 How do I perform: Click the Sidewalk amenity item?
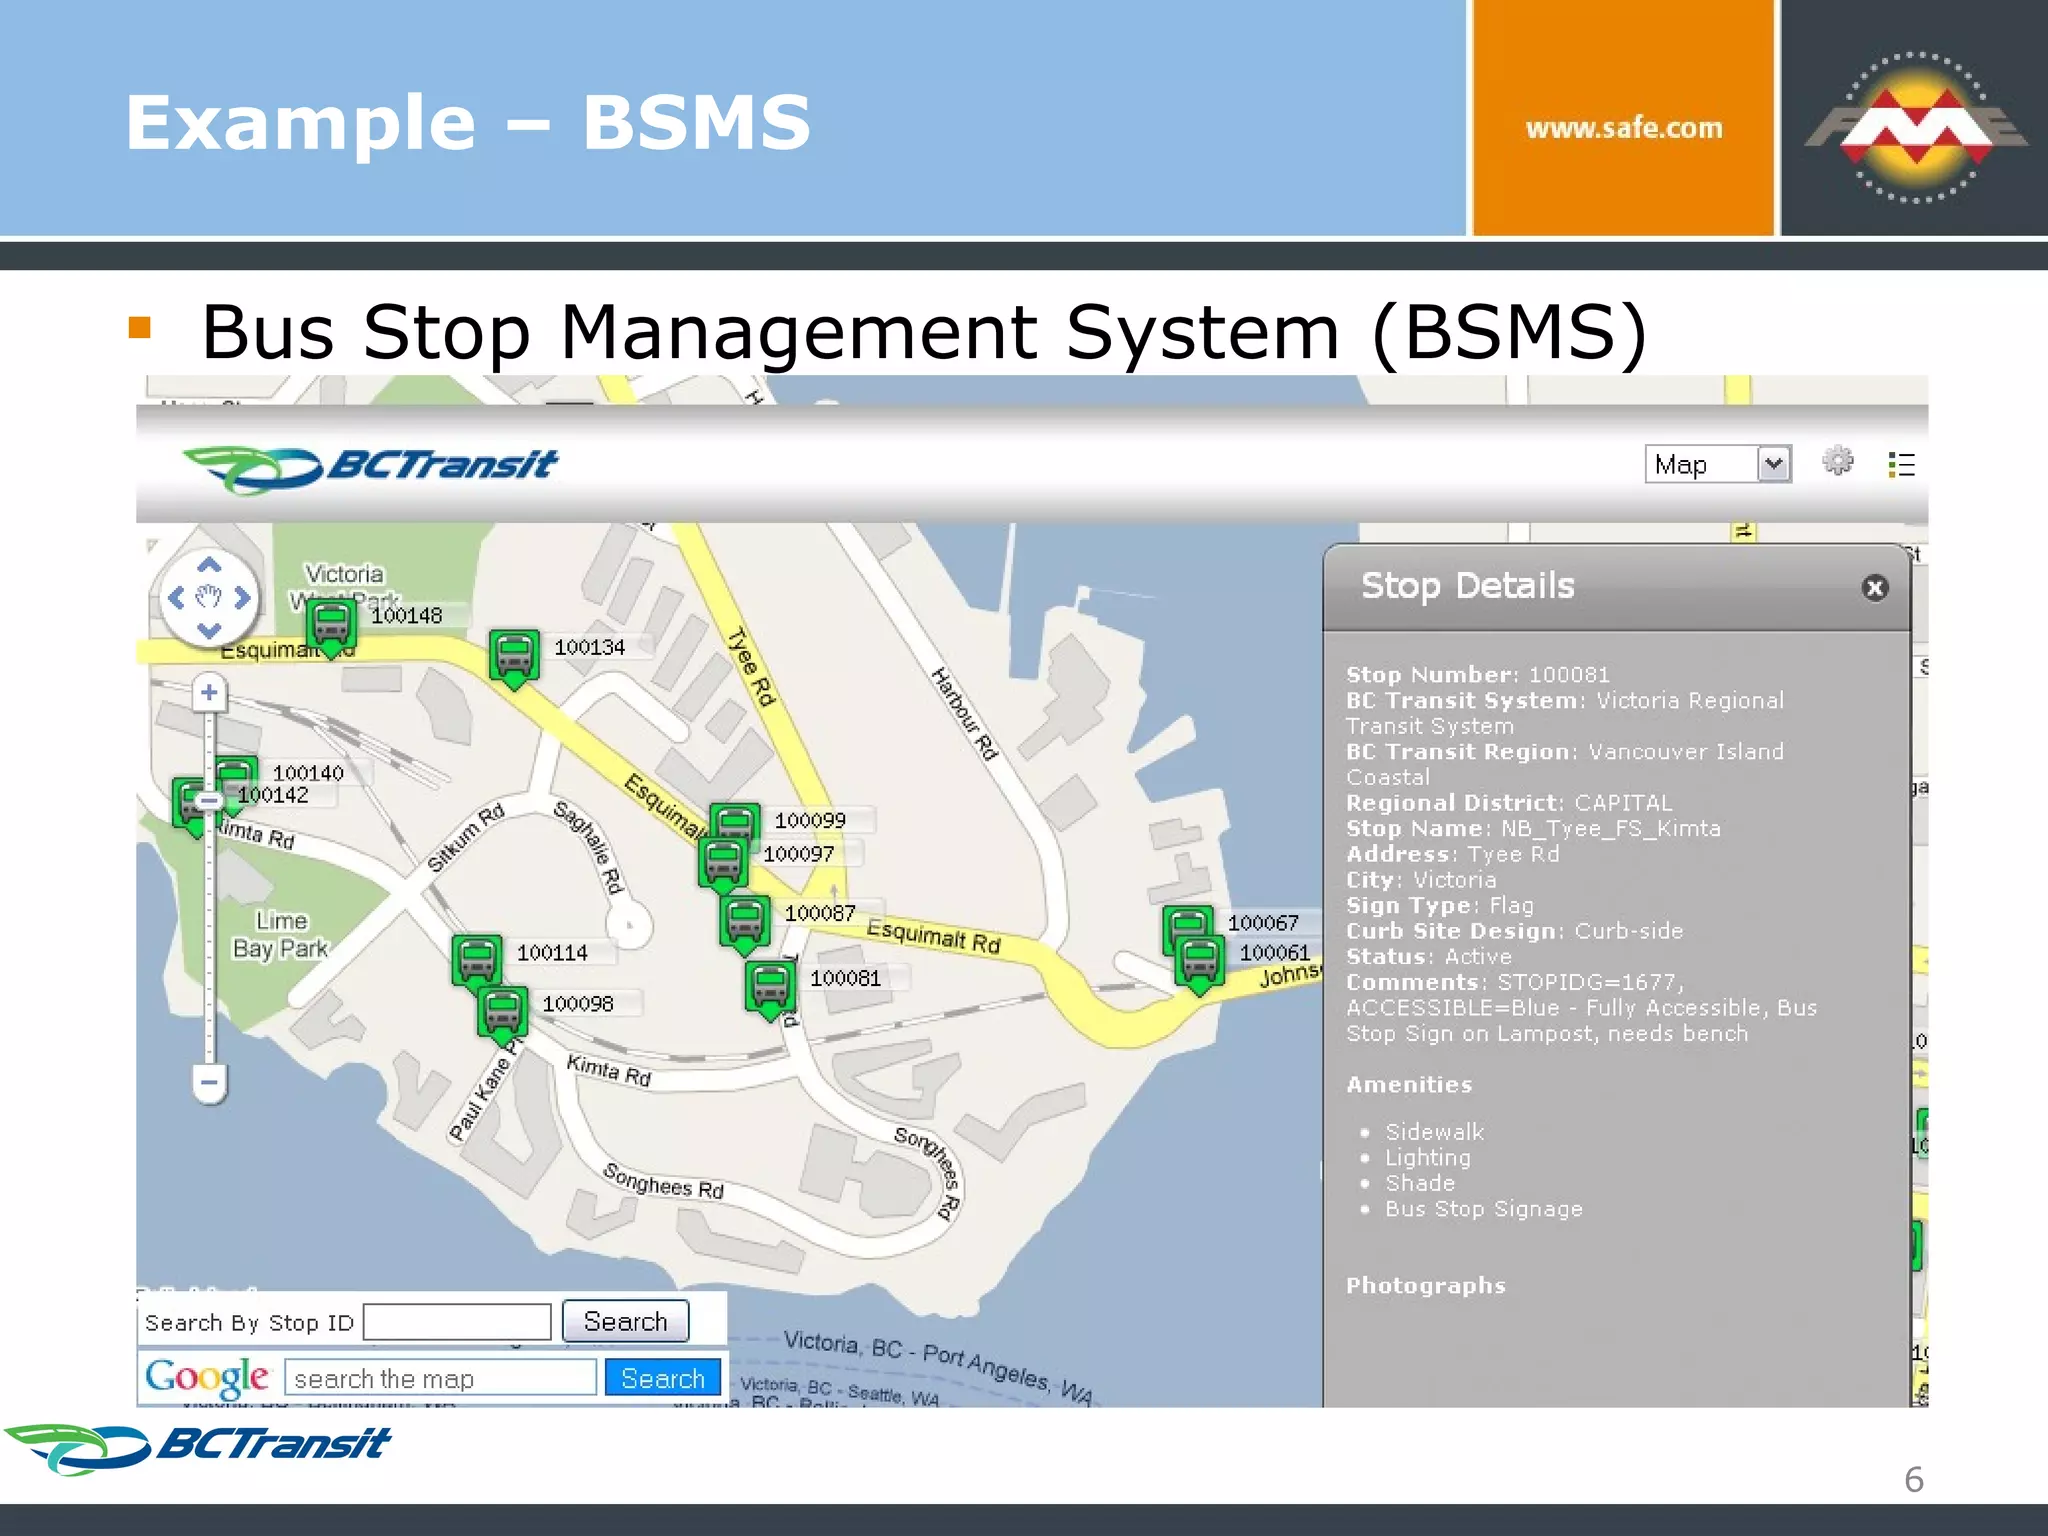pos(1434,1132)
